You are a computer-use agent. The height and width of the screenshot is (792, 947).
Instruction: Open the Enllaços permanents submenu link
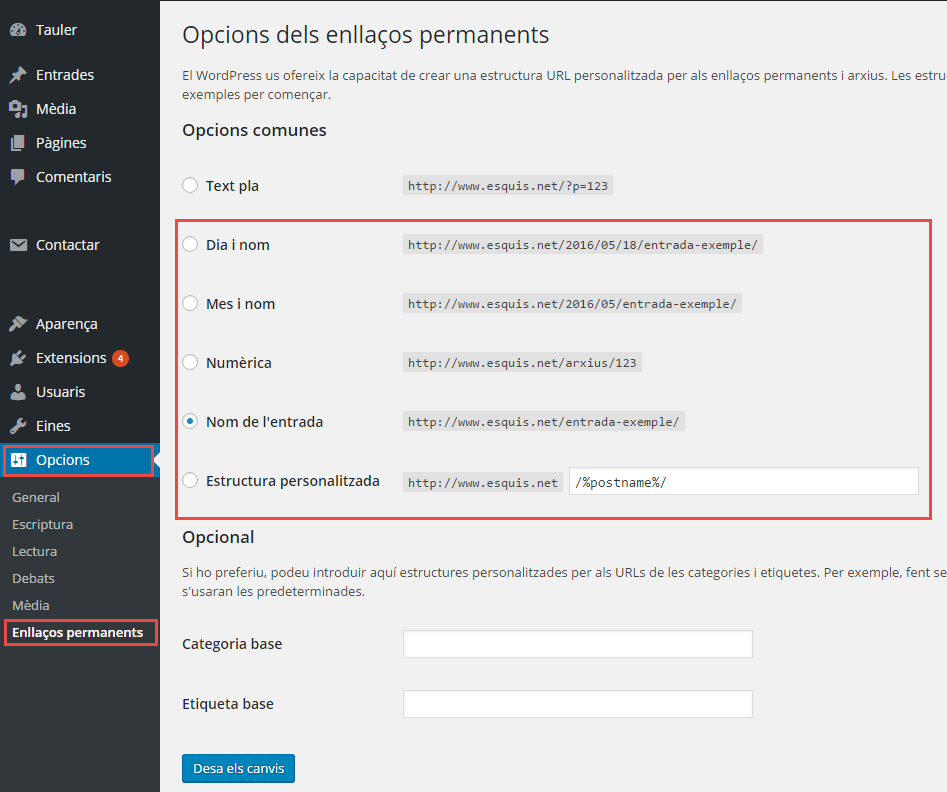(77, 633)
